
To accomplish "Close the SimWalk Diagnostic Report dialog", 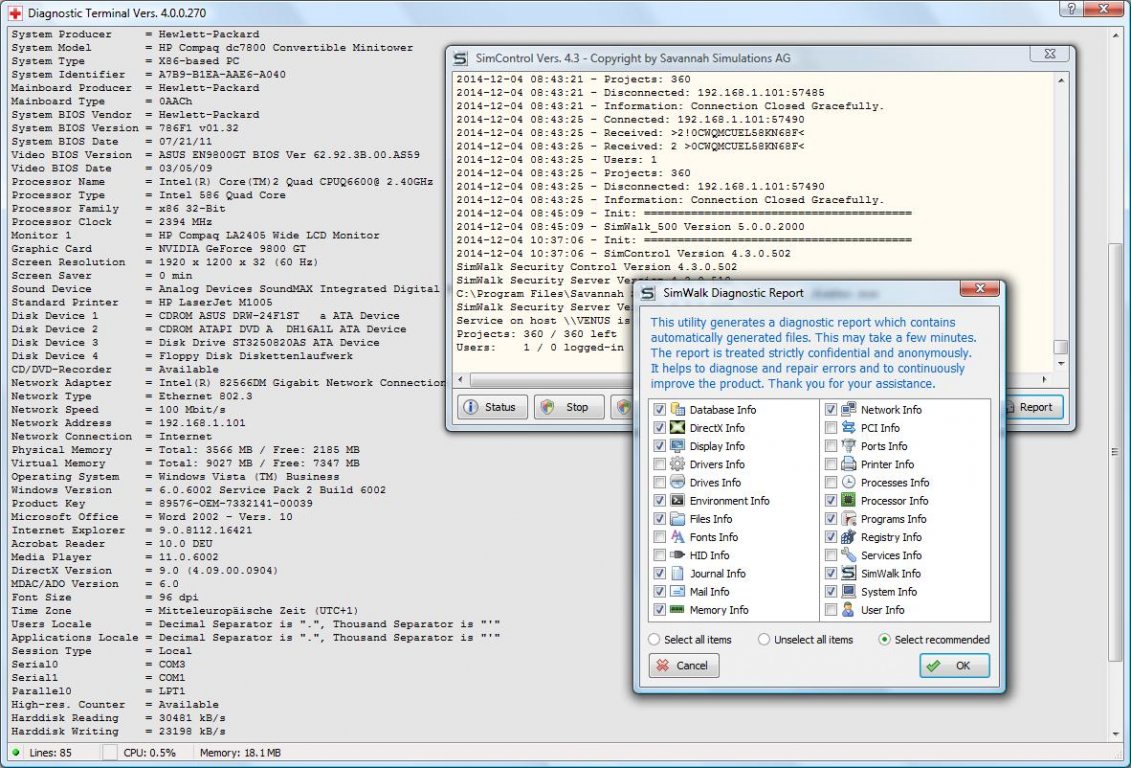I will tap(980, 288).
